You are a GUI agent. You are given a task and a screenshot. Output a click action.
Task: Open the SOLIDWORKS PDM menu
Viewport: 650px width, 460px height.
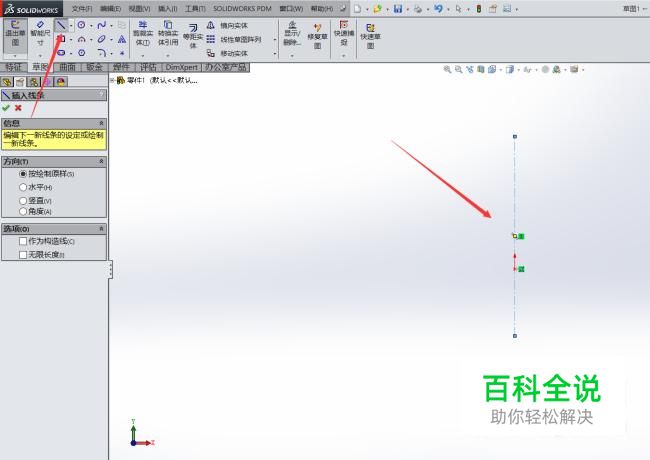coord(242,9)
